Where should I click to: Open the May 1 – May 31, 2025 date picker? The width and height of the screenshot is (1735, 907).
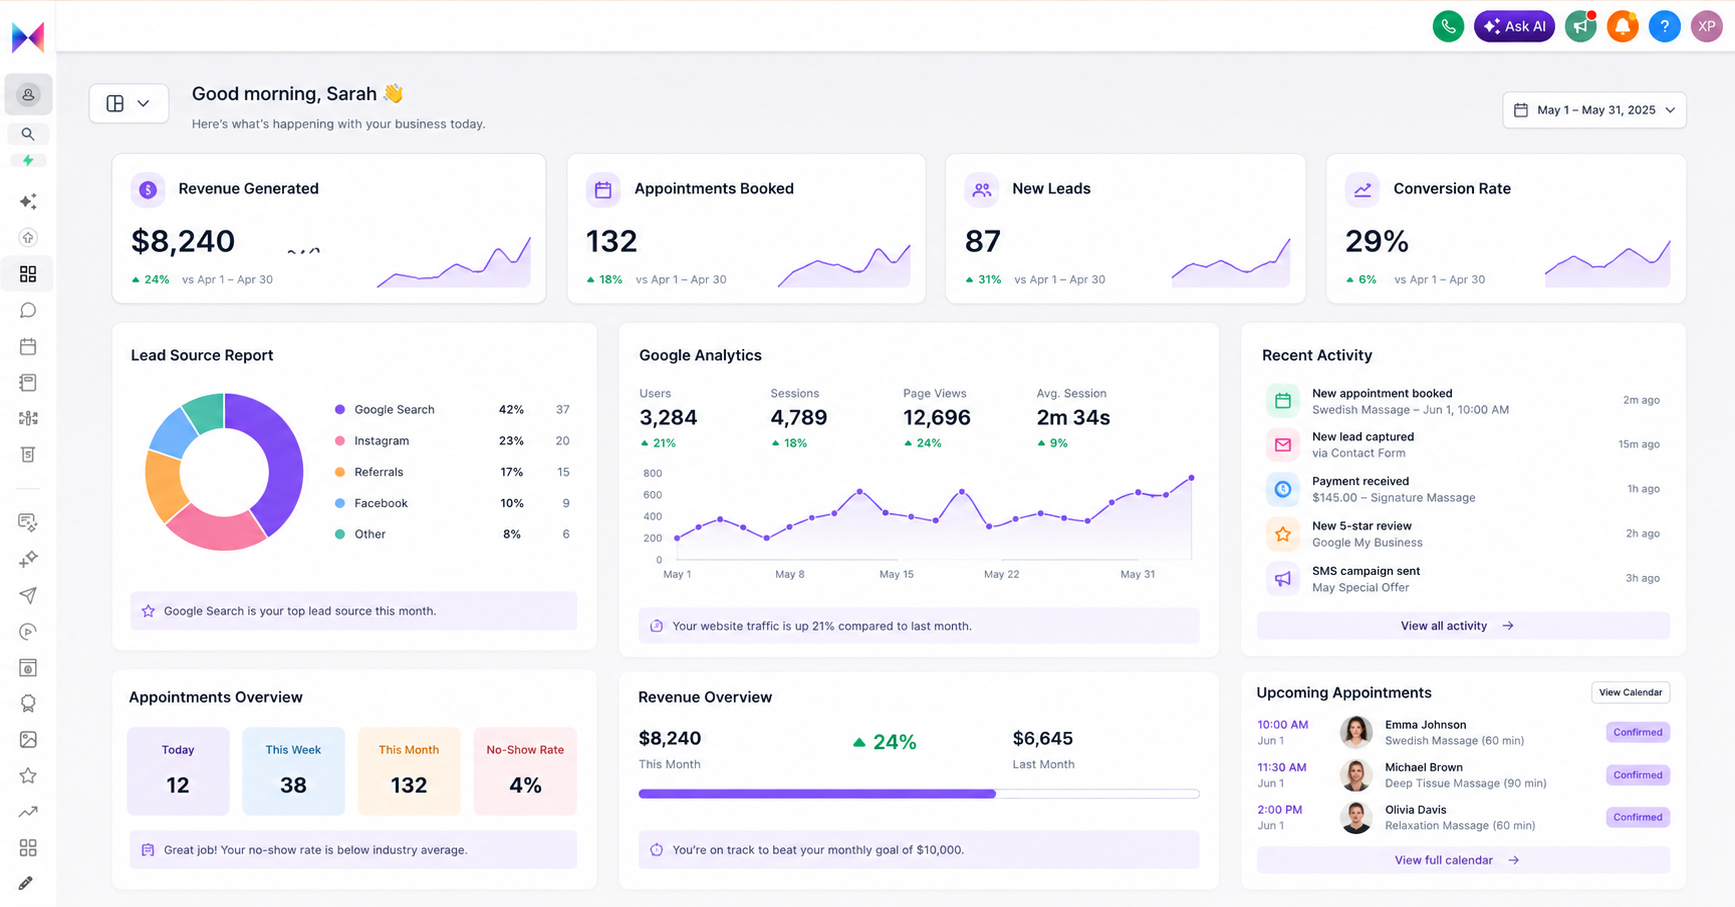point(1594,110)
